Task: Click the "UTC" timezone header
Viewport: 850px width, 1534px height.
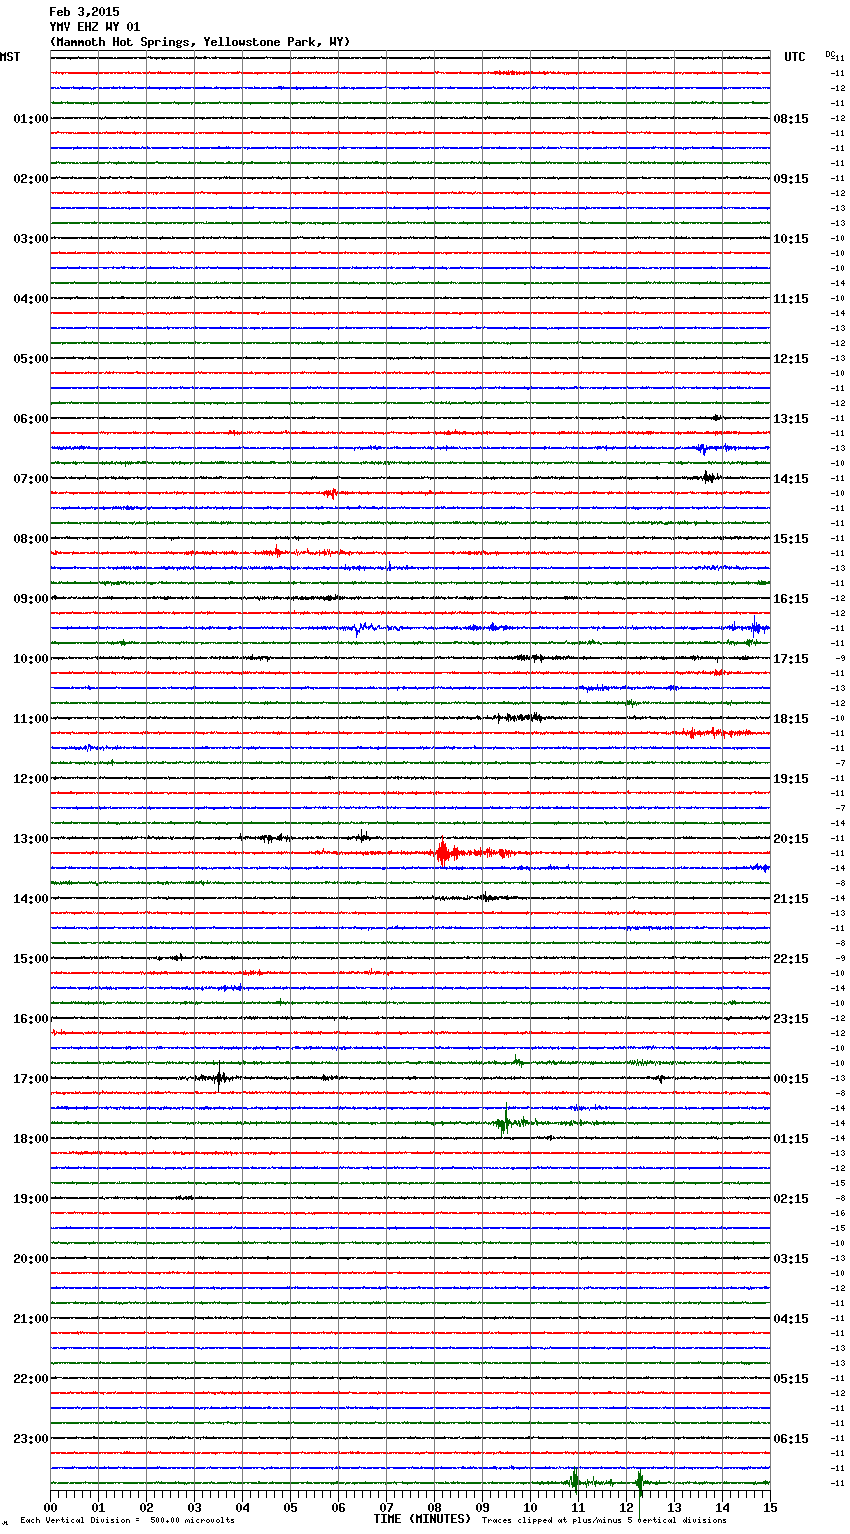Action: tap(795, 57)
